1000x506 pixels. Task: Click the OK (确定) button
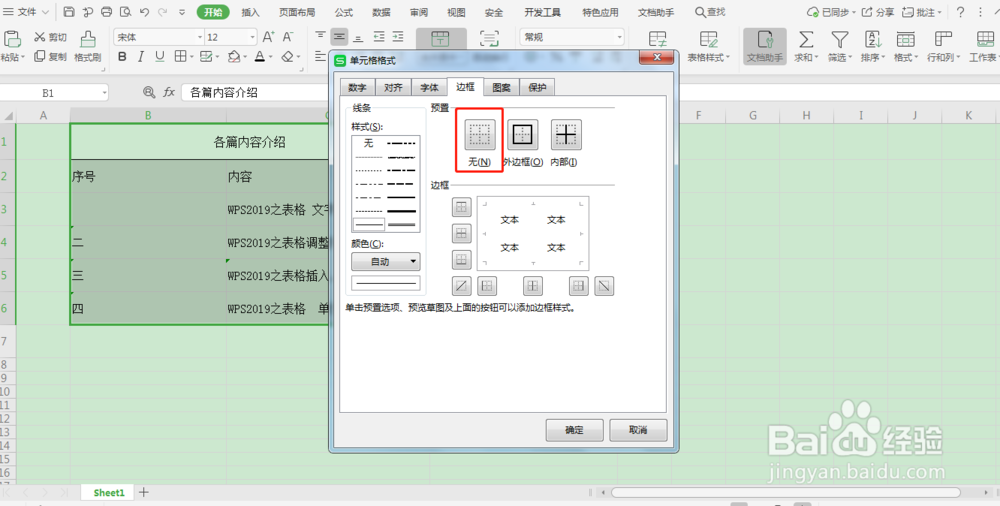coord(574,430)
